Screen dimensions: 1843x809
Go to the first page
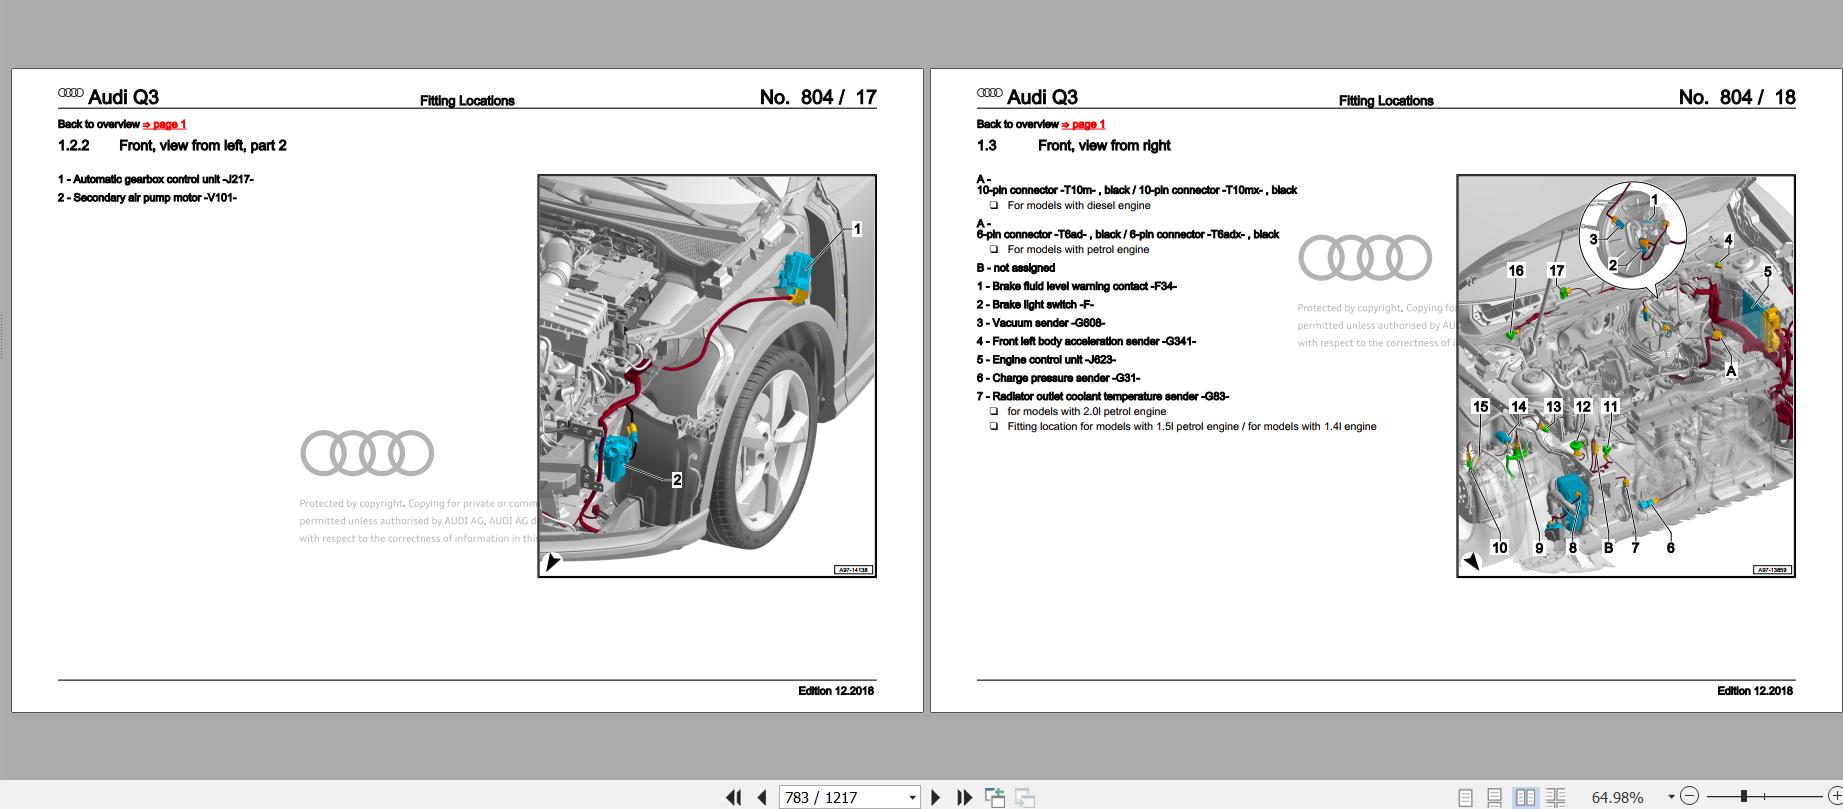734,797
